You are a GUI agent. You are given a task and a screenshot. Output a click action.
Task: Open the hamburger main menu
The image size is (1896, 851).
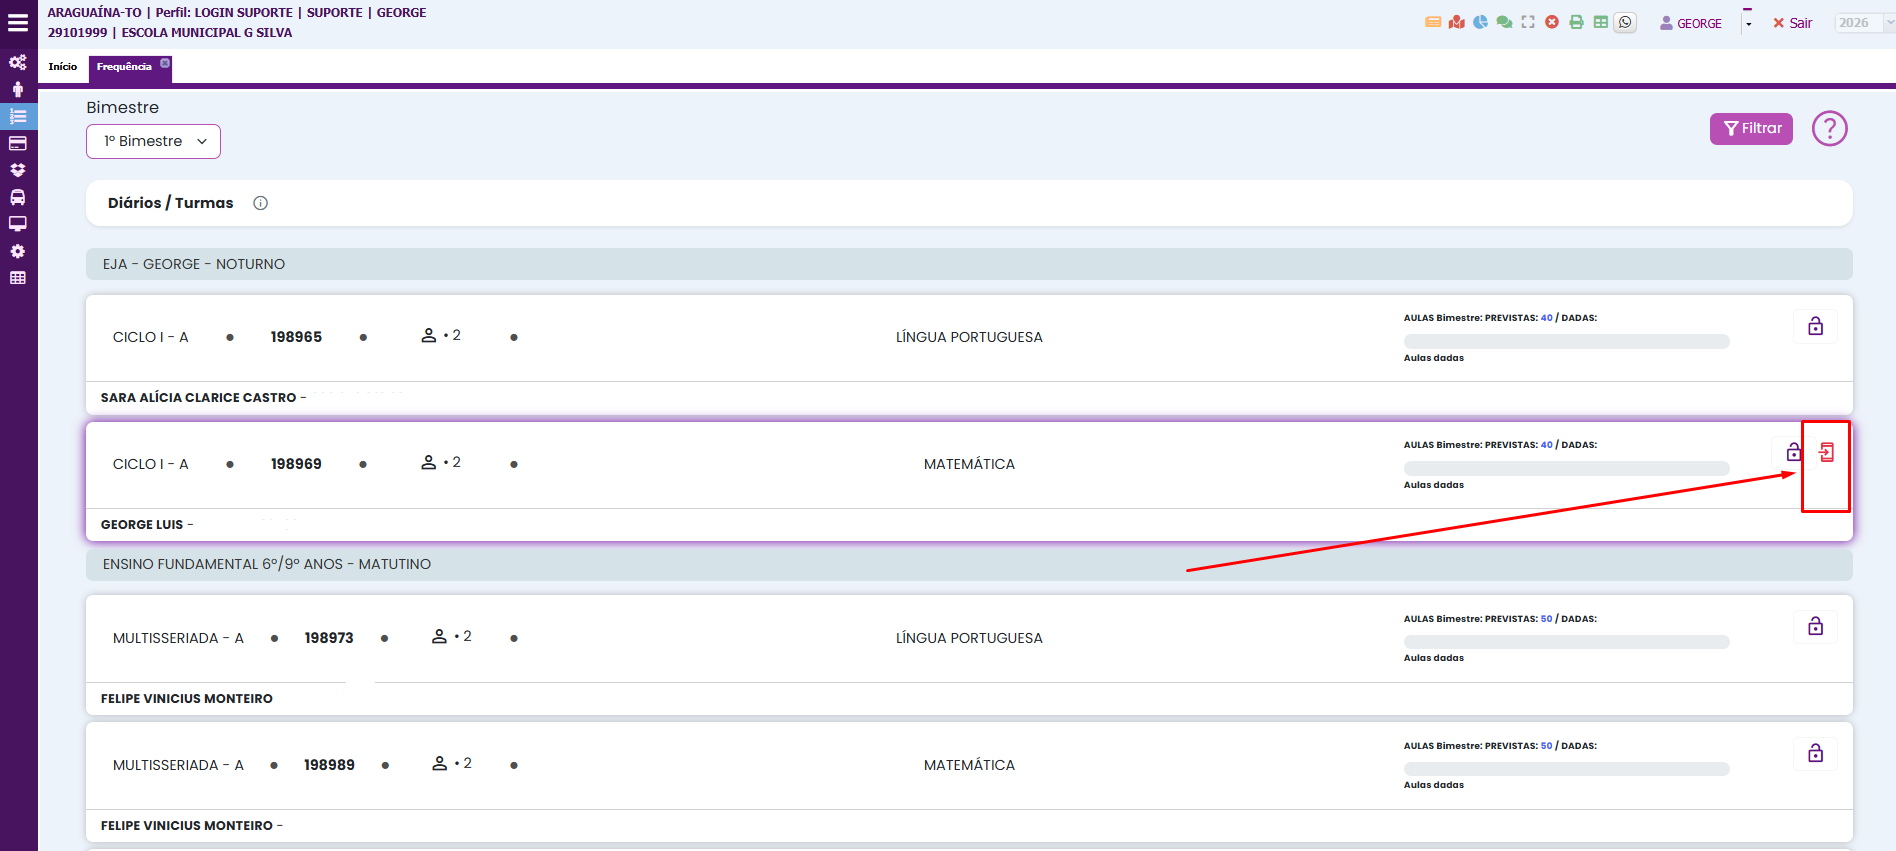[18, 22]
